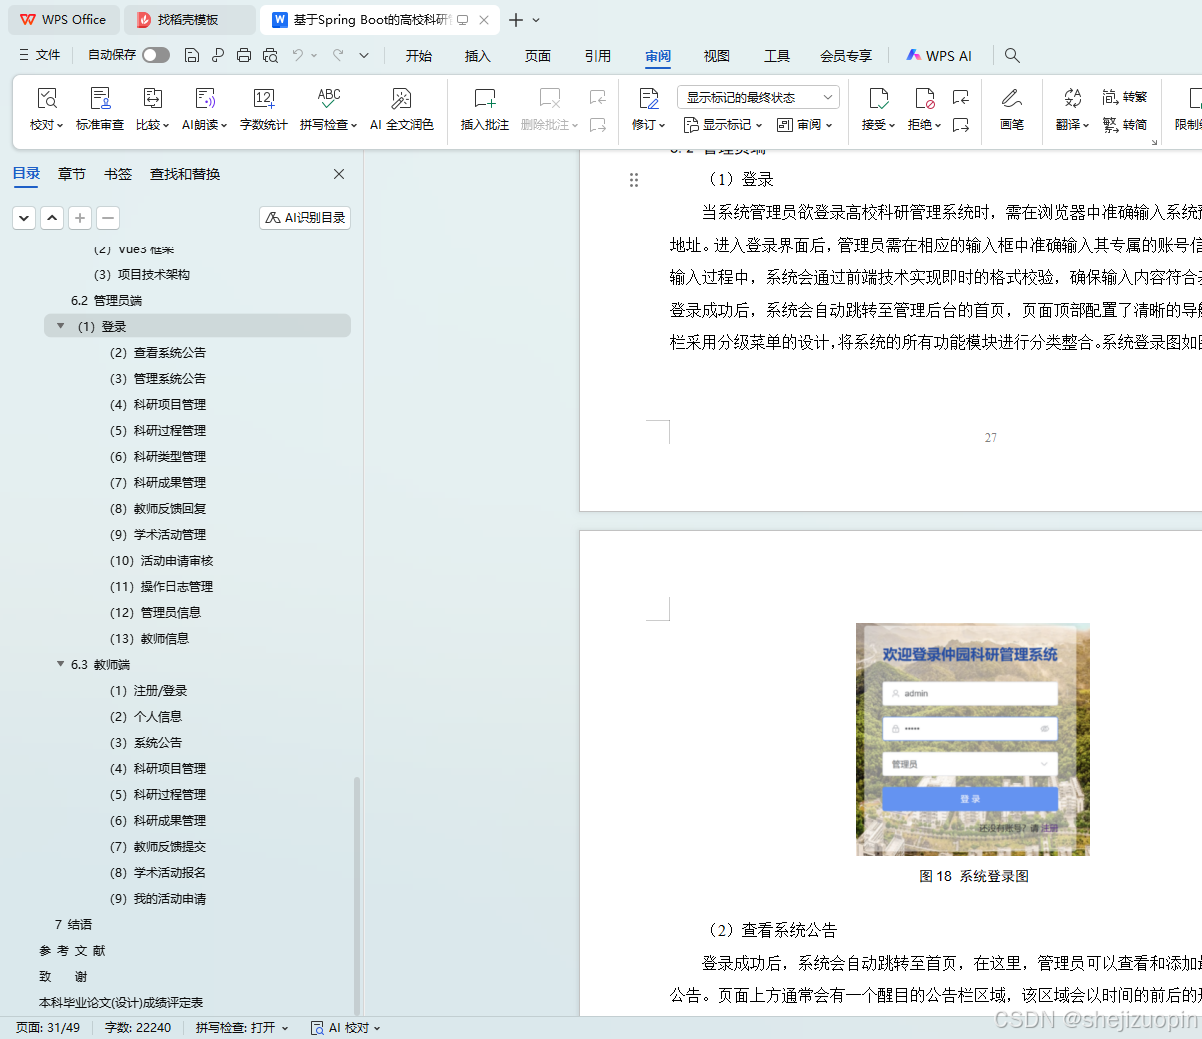Go to (11) 操作日志管理 heading
The width and height of the screenshot is (1202, 1039).
[161, 586]
